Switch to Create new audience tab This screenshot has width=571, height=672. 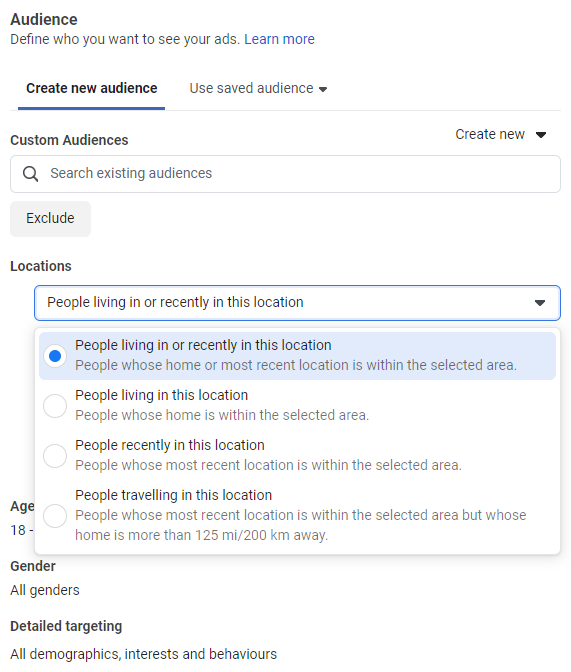click(x=91, y=88)
